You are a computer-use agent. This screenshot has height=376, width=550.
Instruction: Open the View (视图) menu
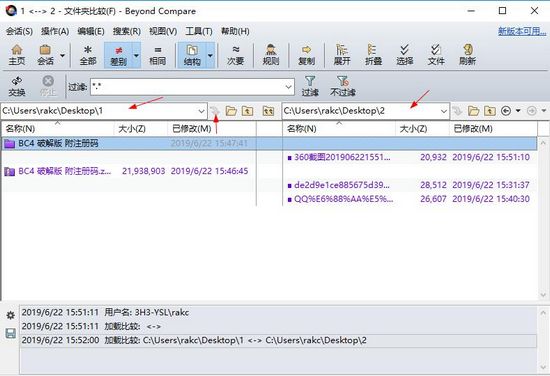163,31
